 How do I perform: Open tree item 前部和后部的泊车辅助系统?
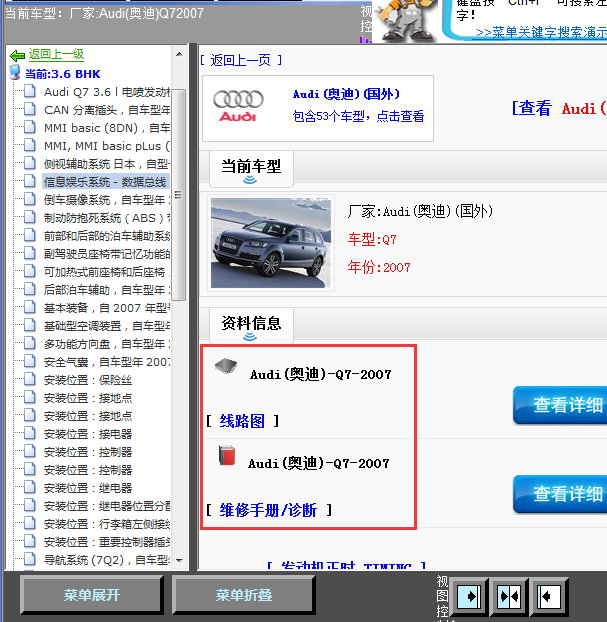click(107, 236)
